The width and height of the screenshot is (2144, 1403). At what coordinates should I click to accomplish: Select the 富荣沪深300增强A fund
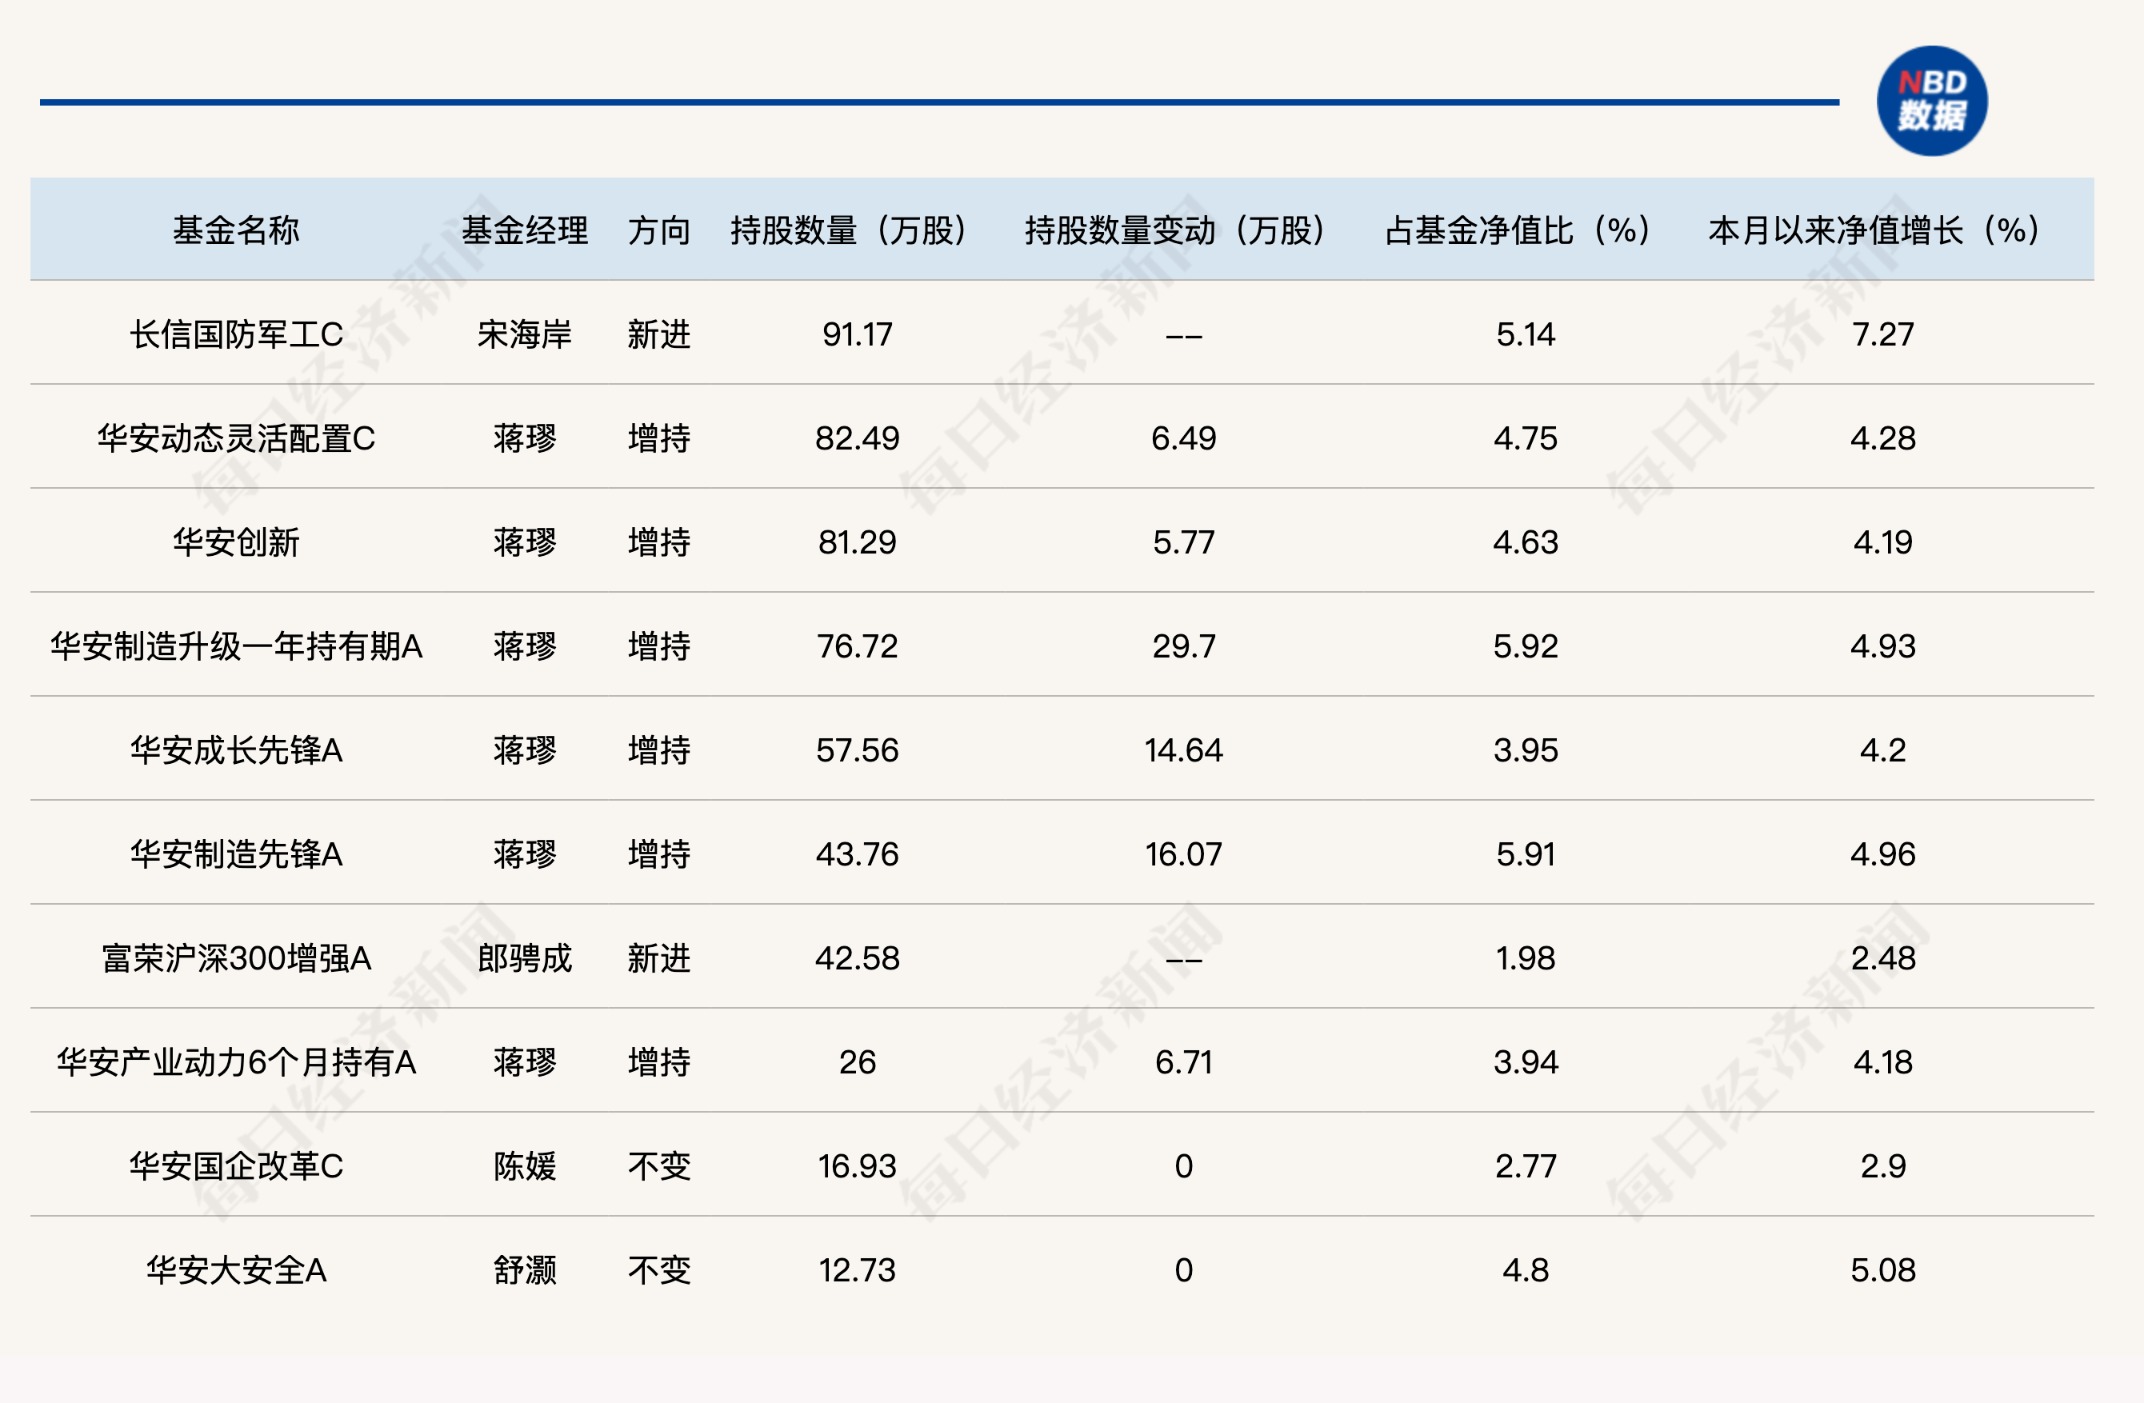point(236,958)
